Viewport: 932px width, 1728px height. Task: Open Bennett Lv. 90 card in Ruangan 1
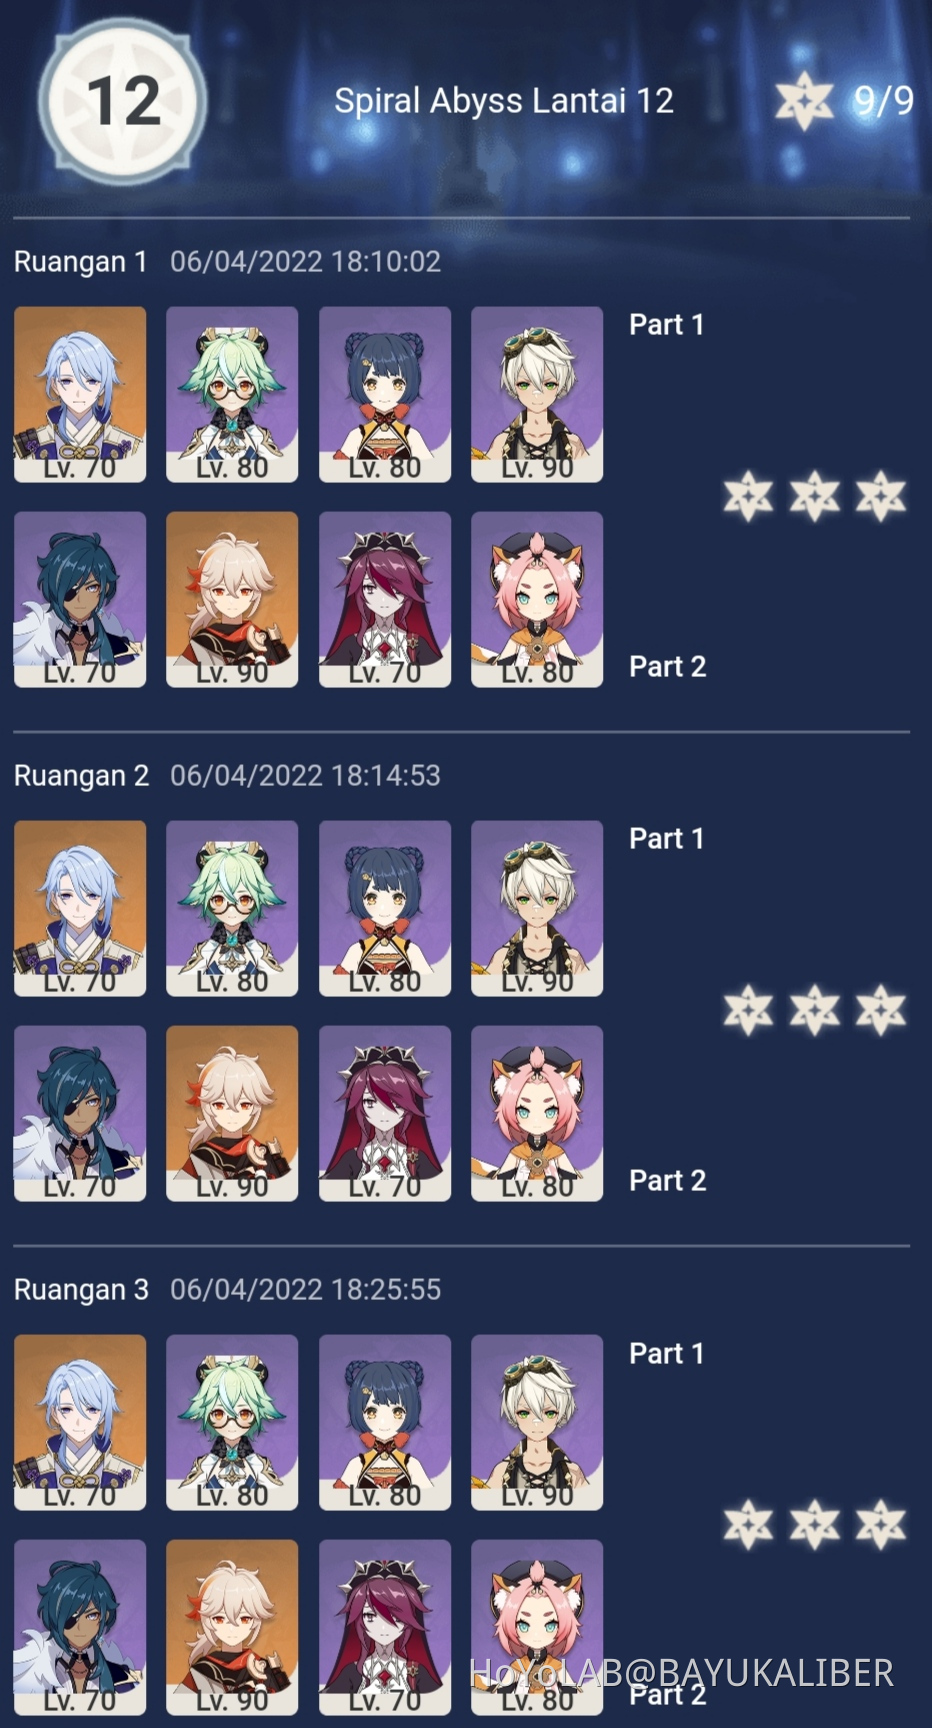pos(537,395)
